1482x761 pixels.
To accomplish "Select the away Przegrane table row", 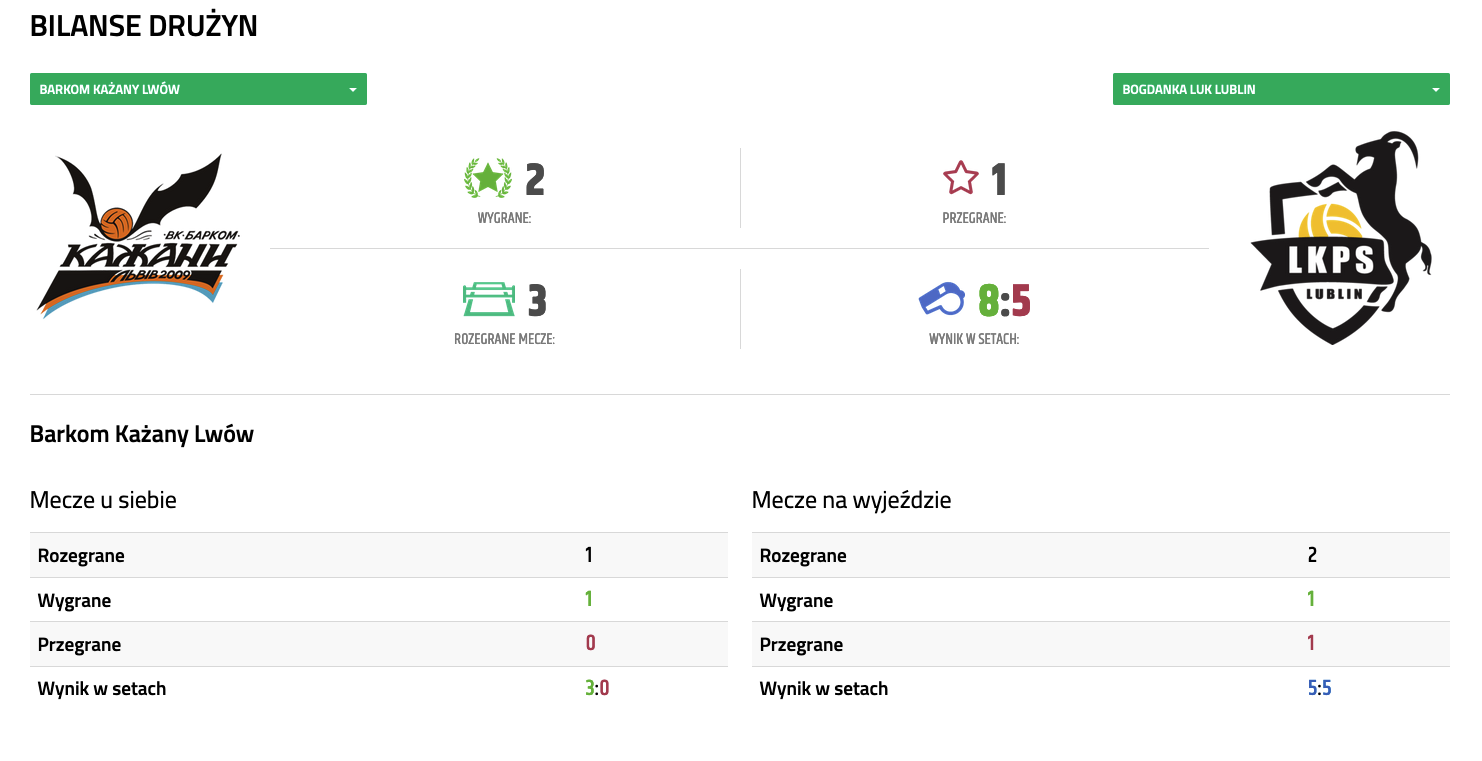I will (1100, 644).
